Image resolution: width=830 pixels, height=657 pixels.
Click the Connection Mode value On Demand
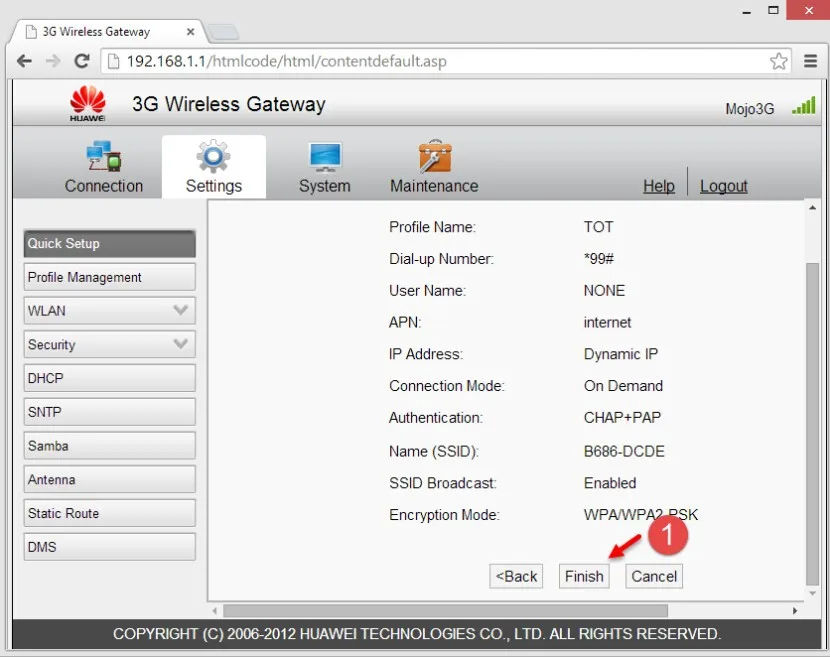[623, 386]
